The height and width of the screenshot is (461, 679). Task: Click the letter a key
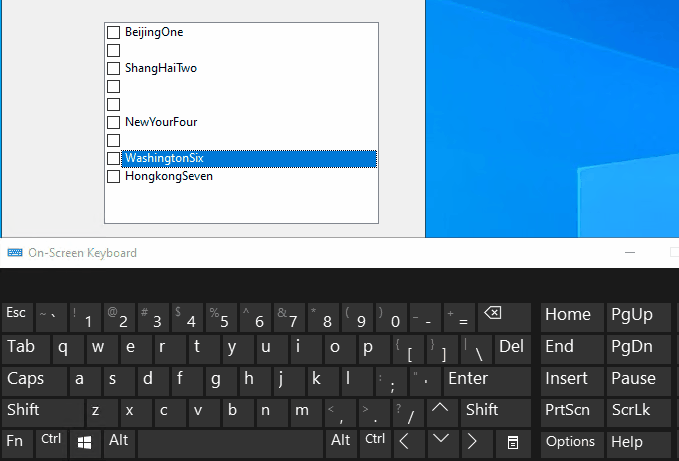click(x=85, y=380)
